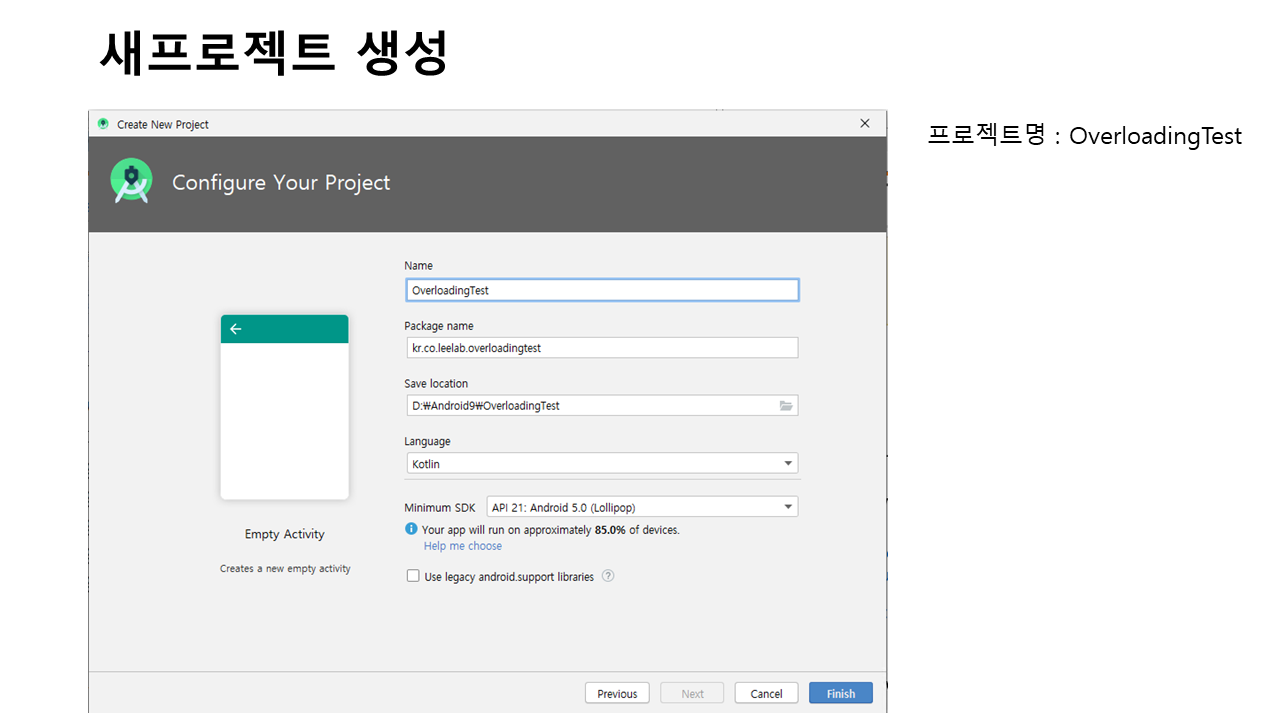This screenshot has height=720, width=1280.
Task: Click the Save location path field
Action: pos(590,406)
